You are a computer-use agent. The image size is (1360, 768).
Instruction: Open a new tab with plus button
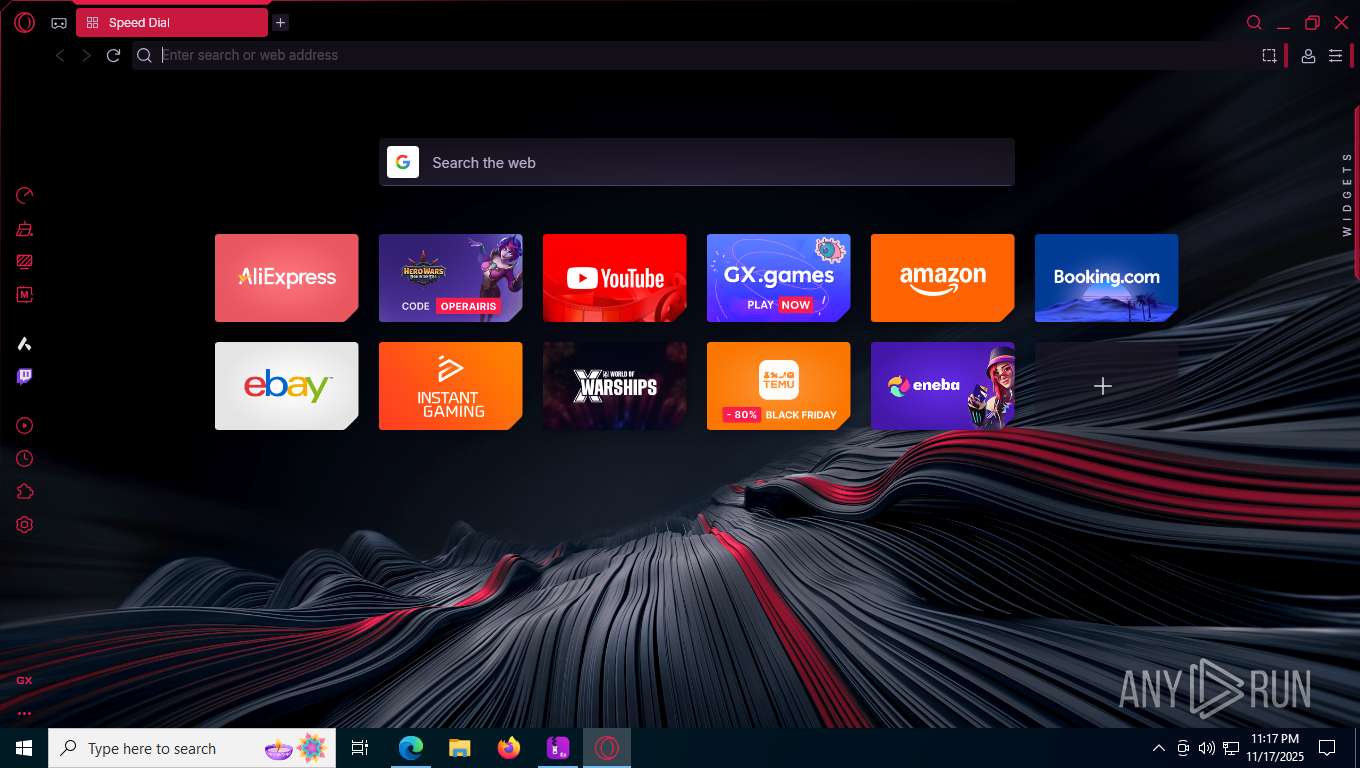click(x=280, y=22)
